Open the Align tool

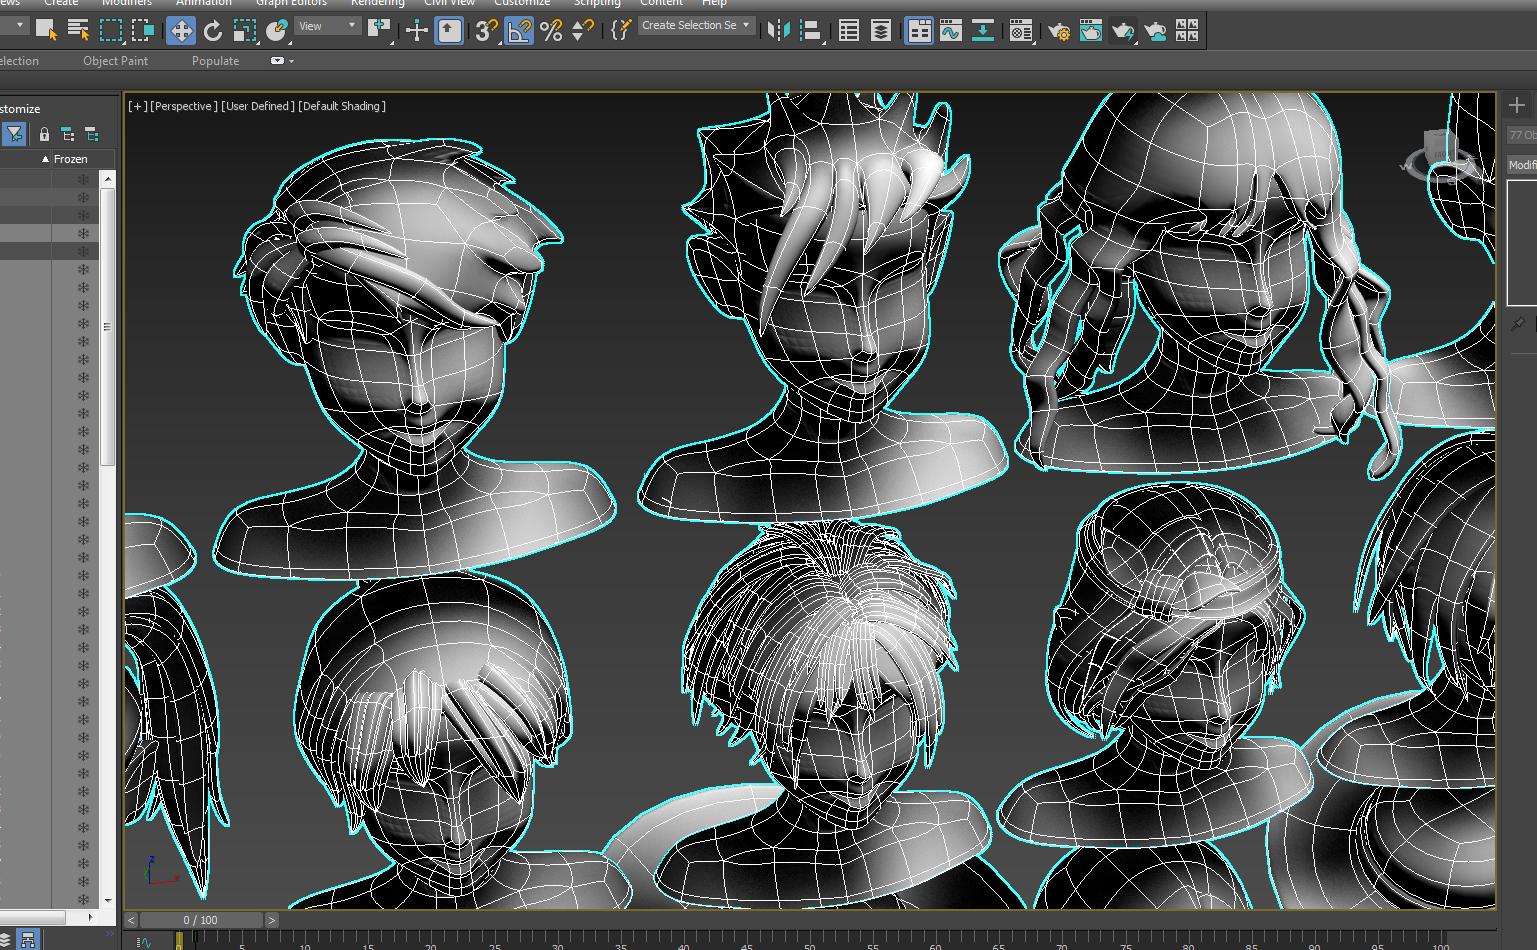(x=810, y=31)
